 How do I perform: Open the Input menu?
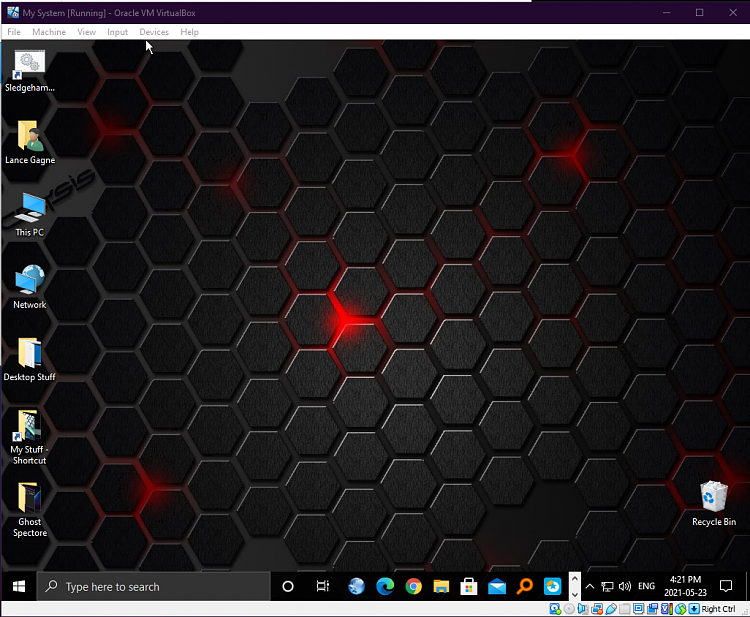tap(117, 32)
